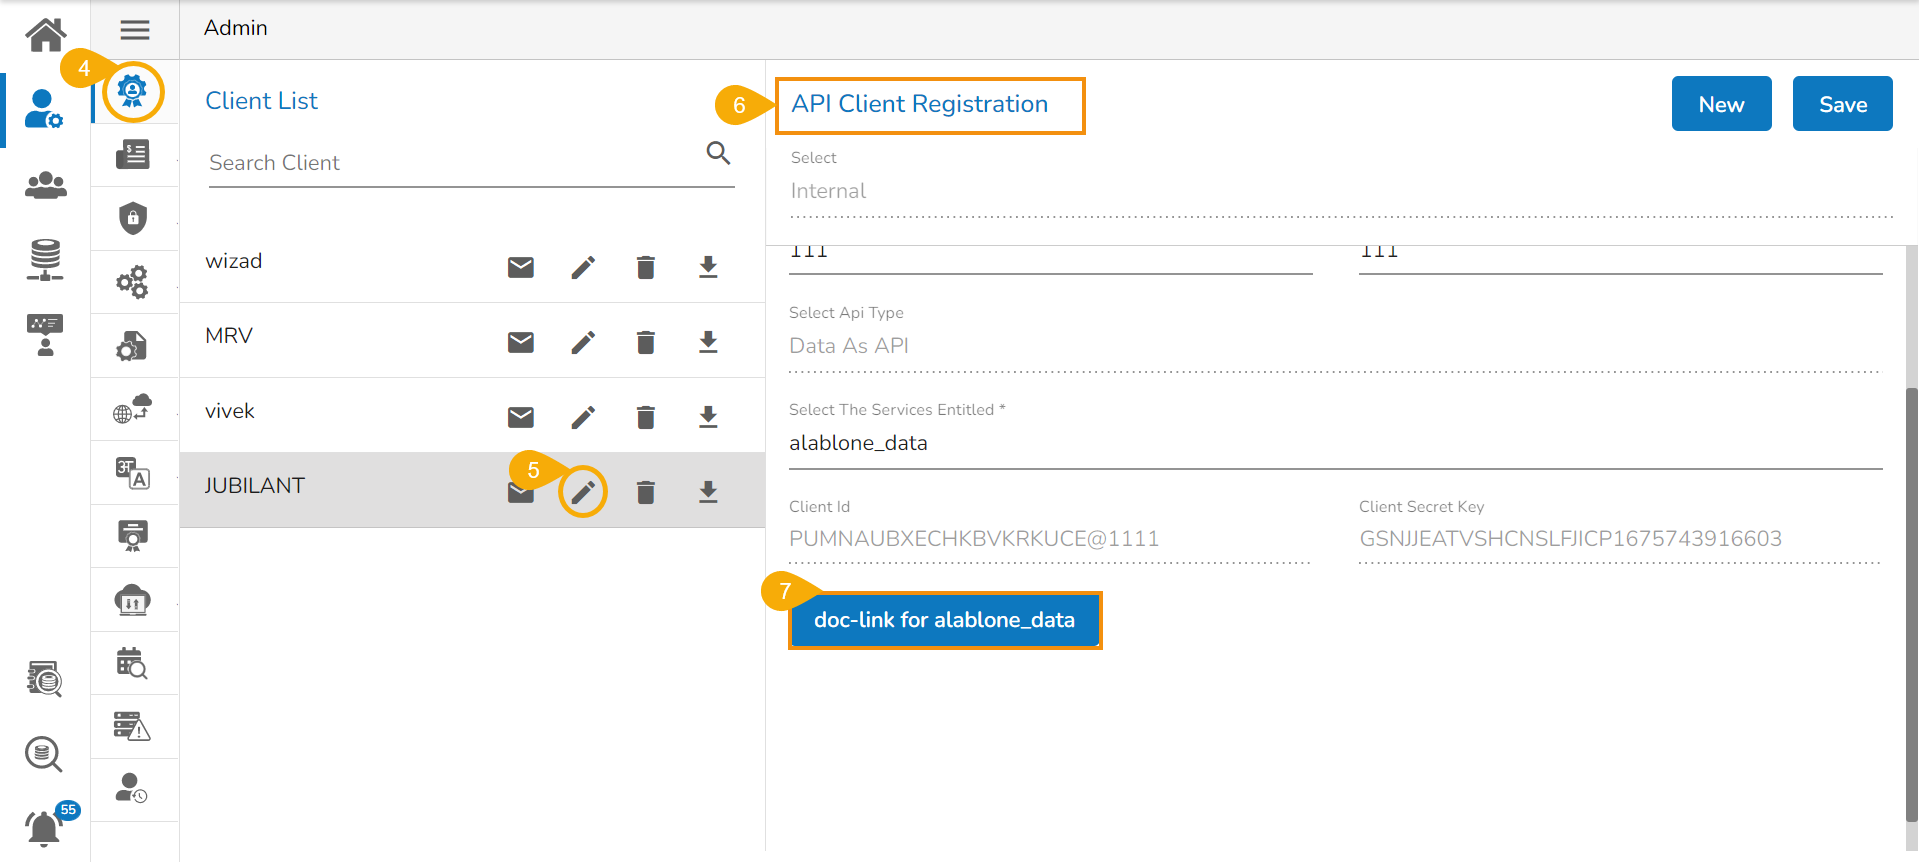The height and width of the screenshot is (862, 1919).
Task: Save the API client registration
Action: pyautogui.click(x=1842, y=104)
